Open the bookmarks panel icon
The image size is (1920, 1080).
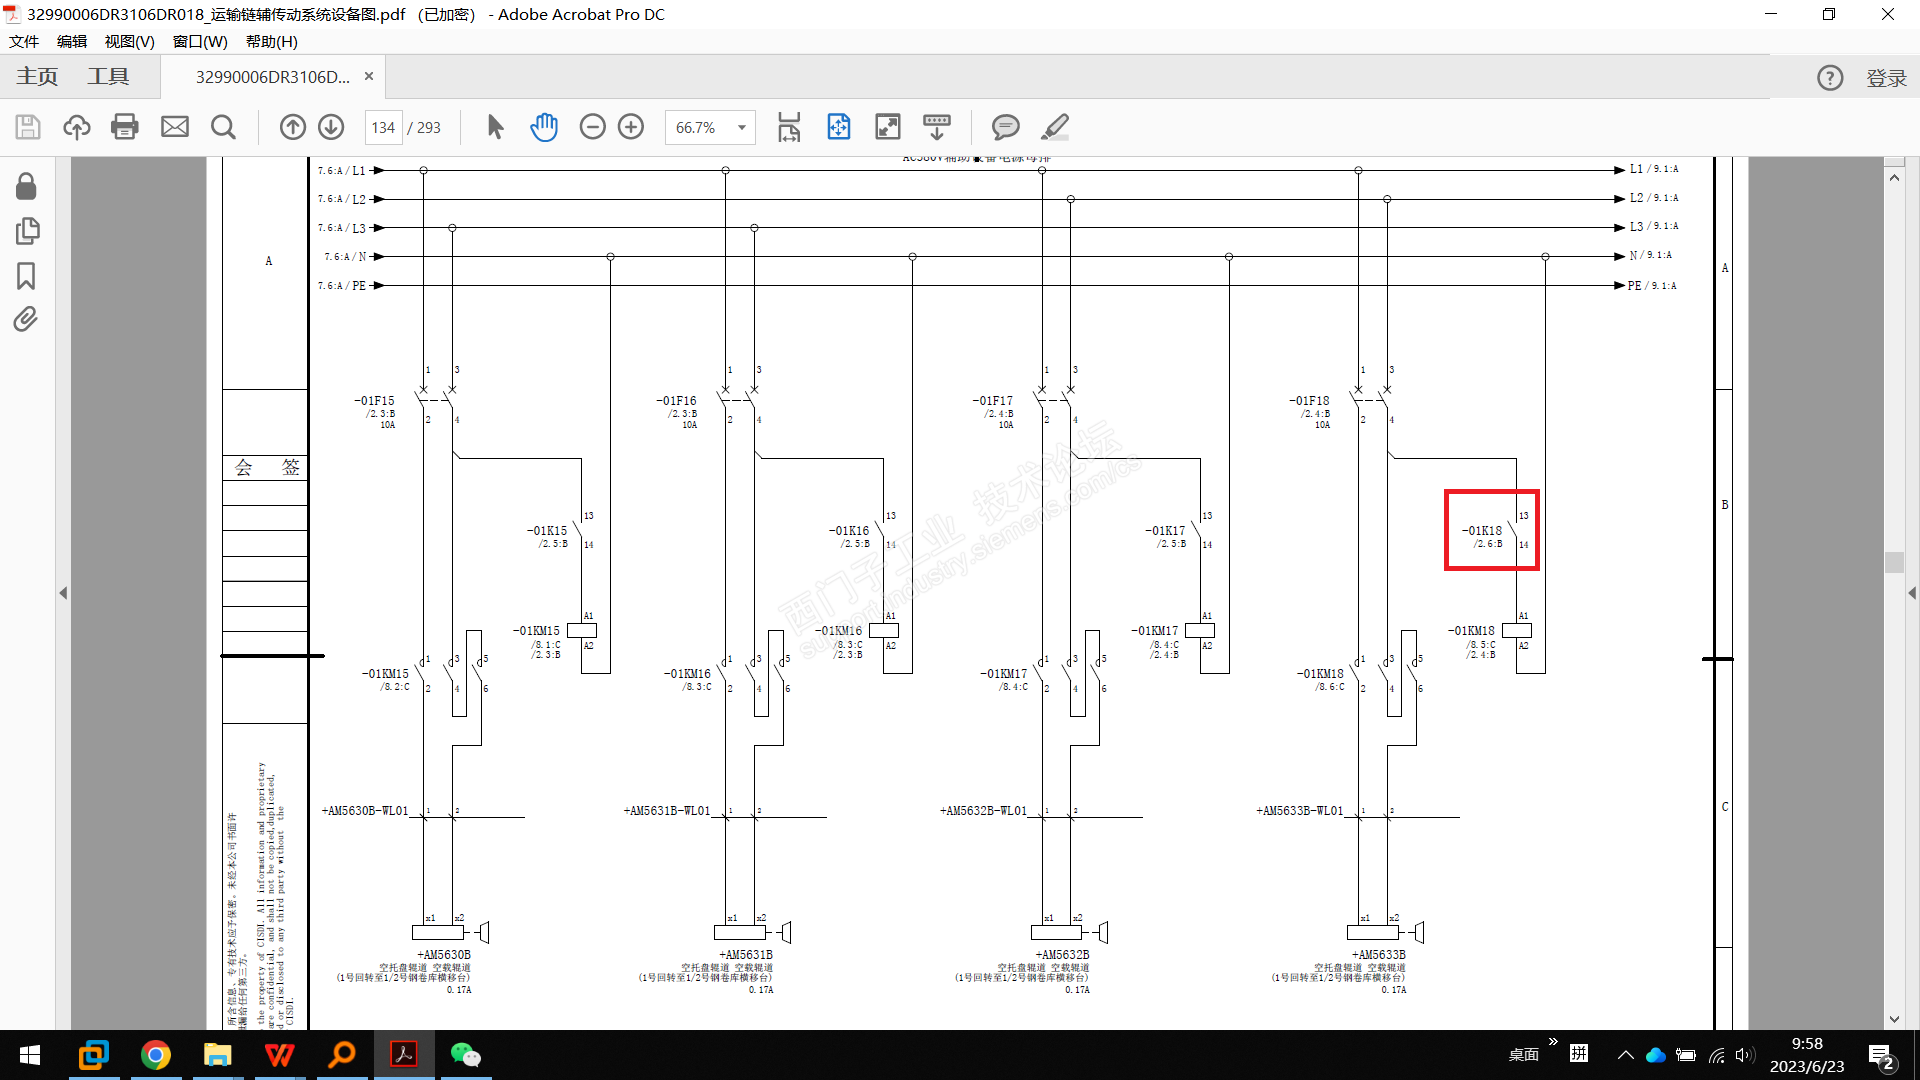27,276
